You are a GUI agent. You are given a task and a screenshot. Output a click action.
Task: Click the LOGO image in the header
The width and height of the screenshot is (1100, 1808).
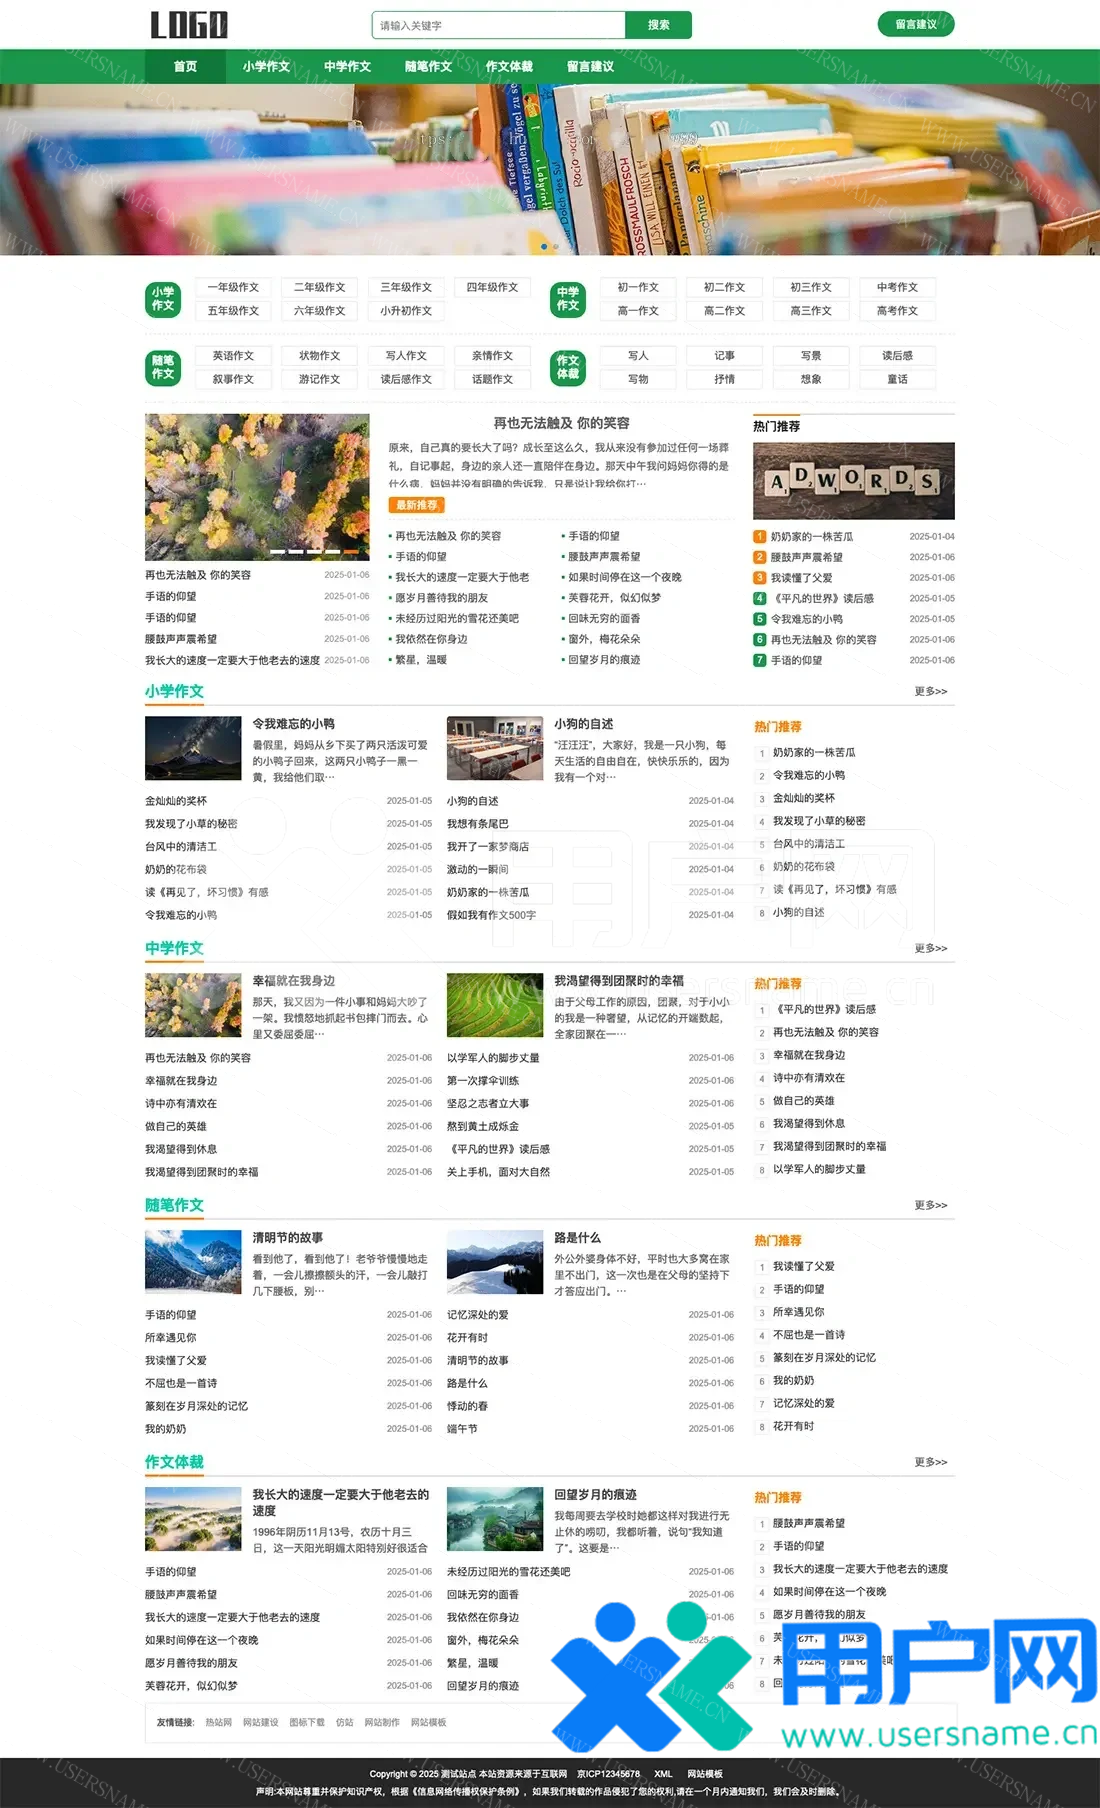(189, 25)
